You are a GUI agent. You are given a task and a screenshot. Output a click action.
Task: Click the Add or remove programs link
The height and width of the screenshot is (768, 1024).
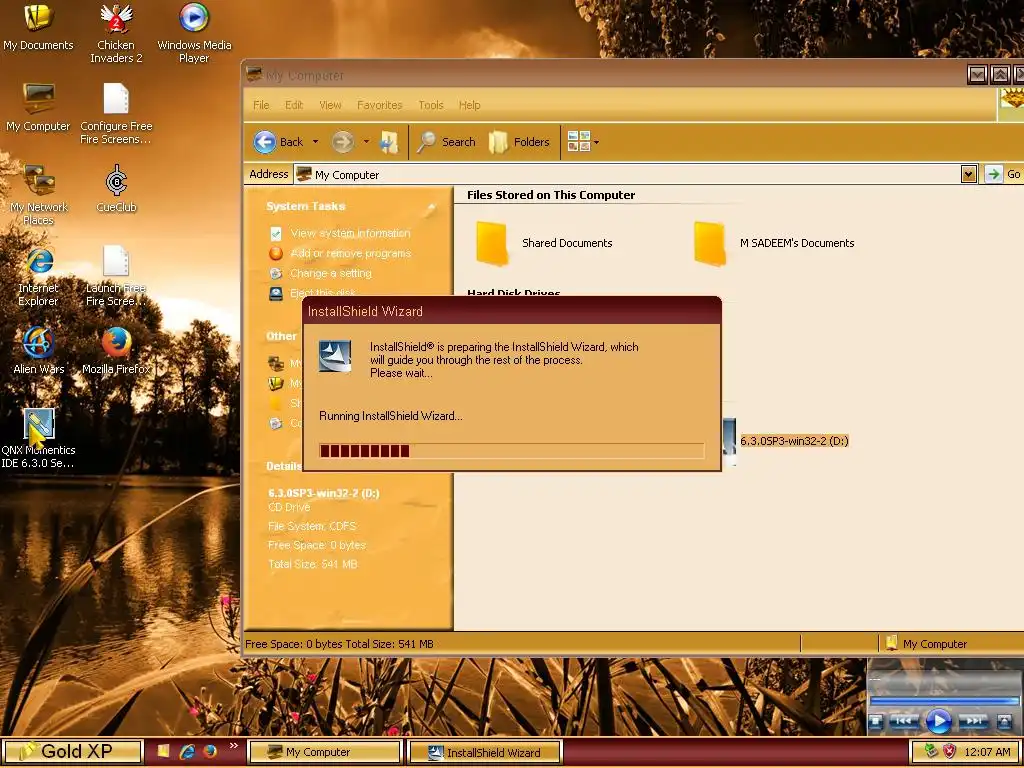[x=351, y=253]
